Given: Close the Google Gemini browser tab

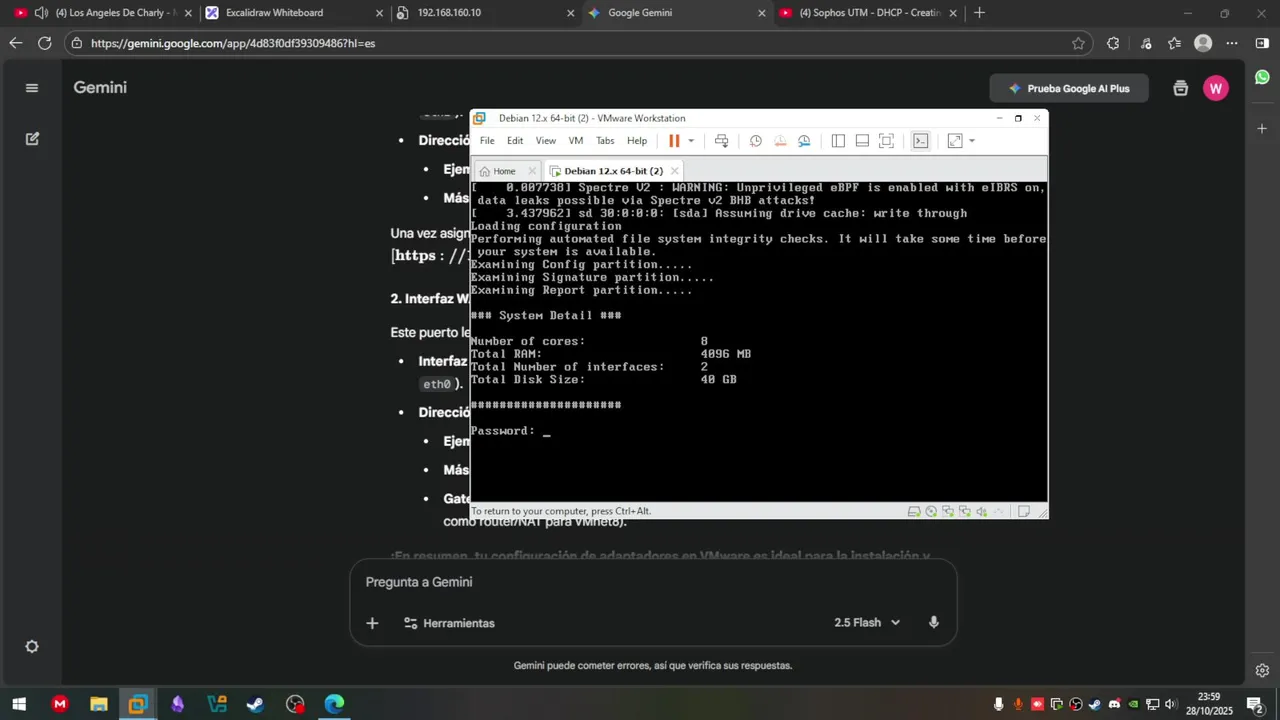Looking at the screenshot, I should pos(761,13).
